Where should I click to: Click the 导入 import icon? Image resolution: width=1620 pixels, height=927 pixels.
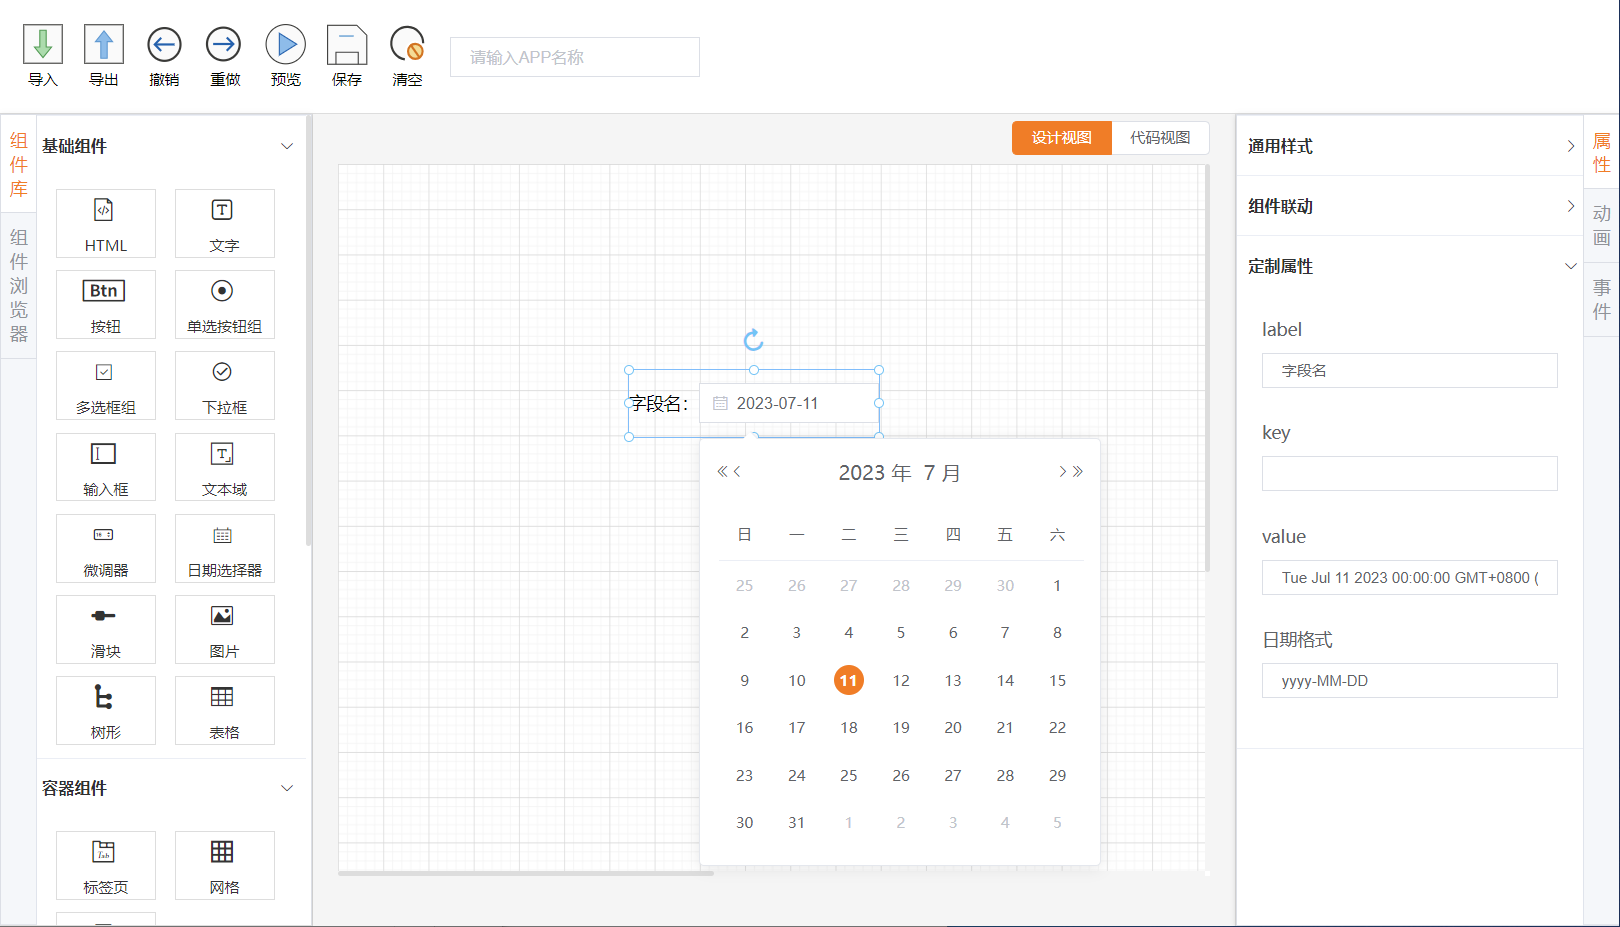[x=43, y=44]
